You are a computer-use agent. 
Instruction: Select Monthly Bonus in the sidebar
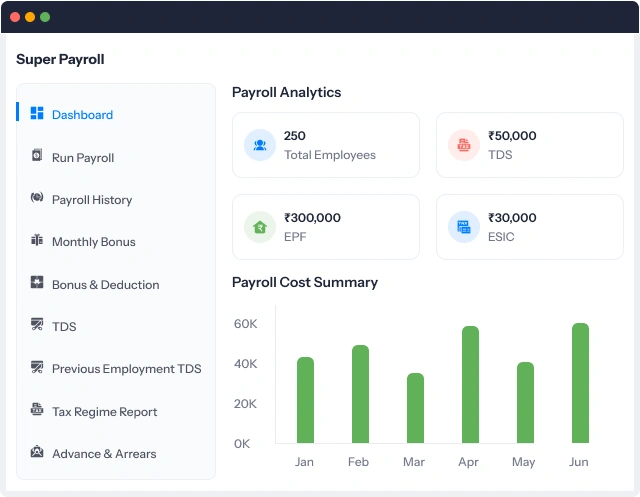93,242
